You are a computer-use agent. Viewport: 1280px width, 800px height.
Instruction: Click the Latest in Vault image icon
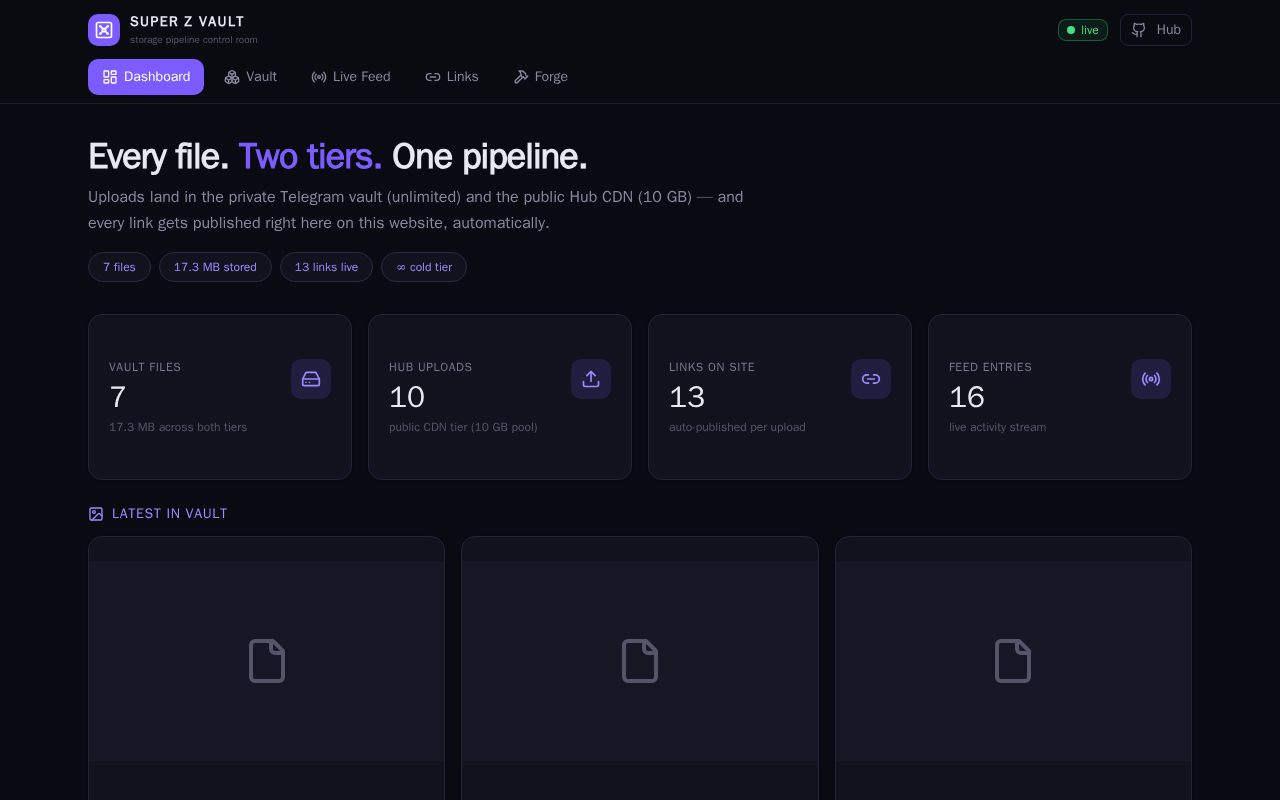96,514
